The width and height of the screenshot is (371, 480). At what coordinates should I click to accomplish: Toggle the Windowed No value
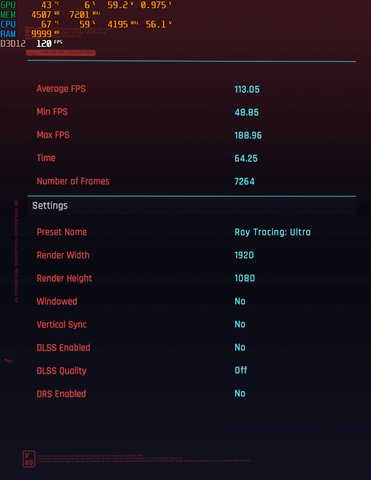240,301
